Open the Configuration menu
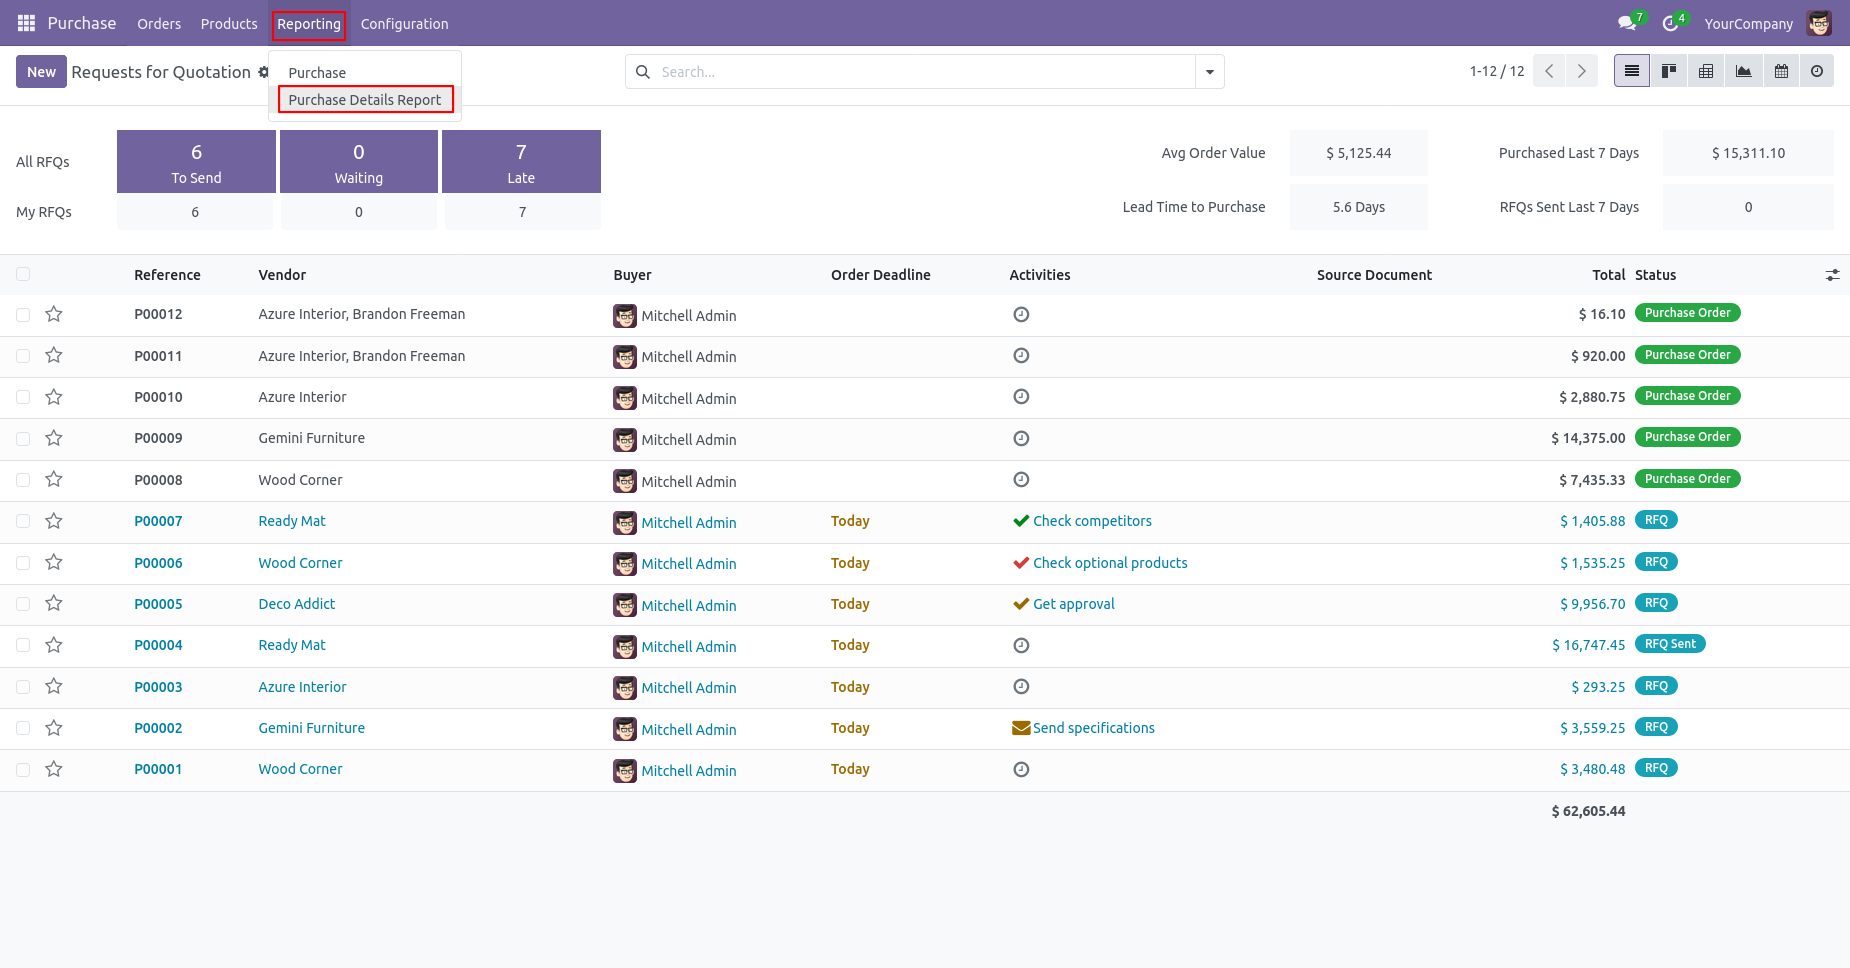 (x=404, y=24)
